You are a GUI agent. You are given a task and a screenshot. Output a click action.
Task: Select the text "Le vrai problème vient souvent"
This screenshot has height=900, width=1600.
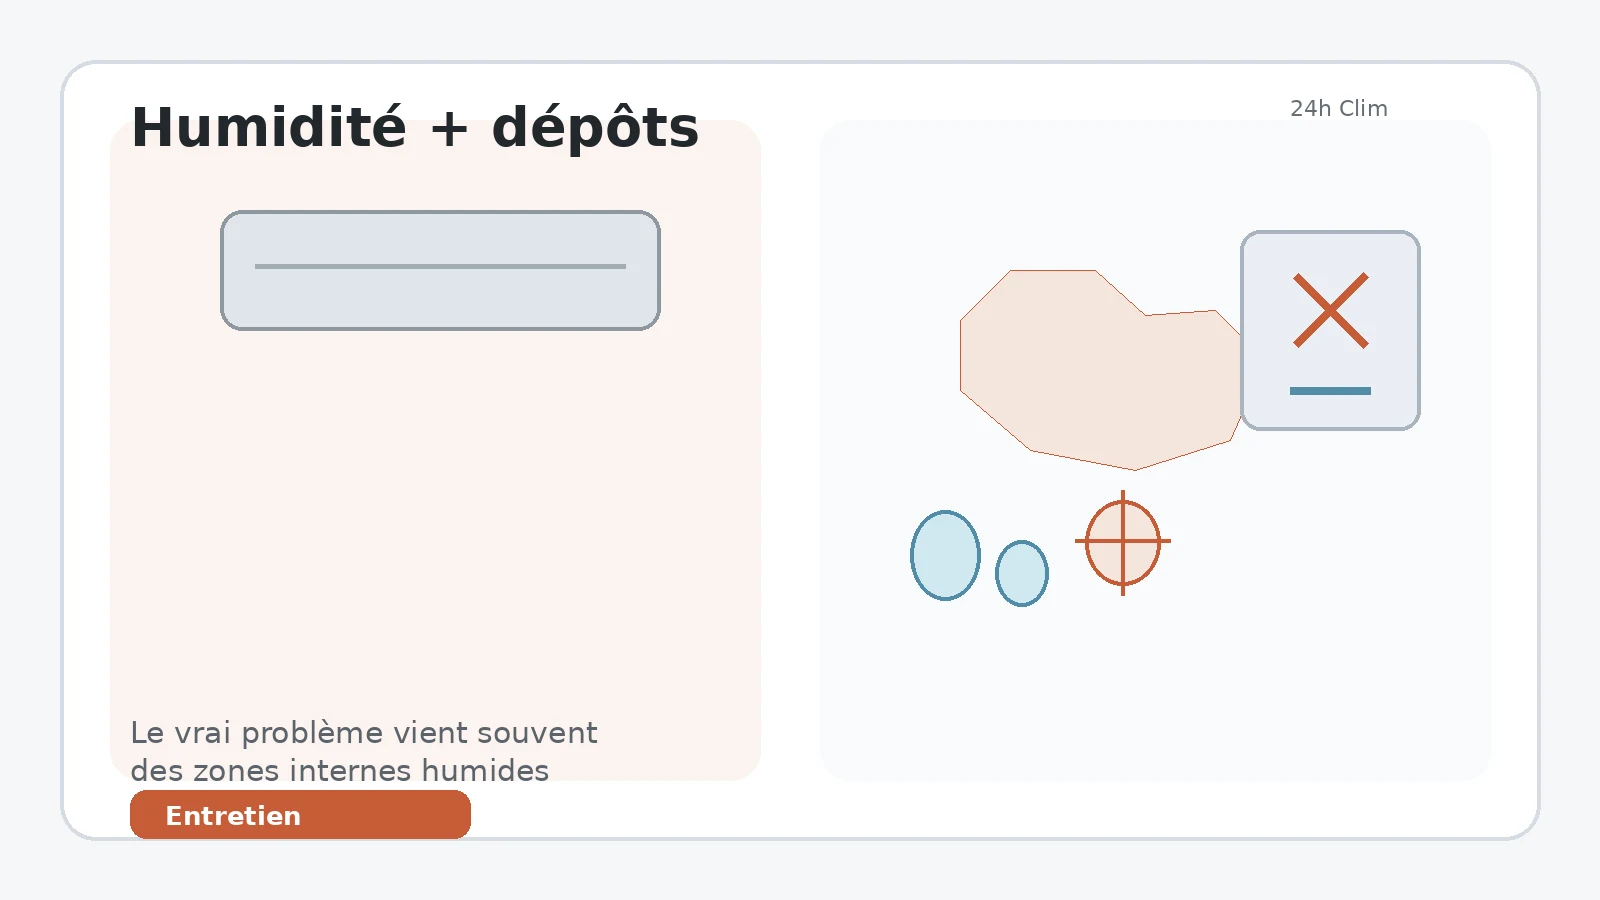click(x=364, y=733)
